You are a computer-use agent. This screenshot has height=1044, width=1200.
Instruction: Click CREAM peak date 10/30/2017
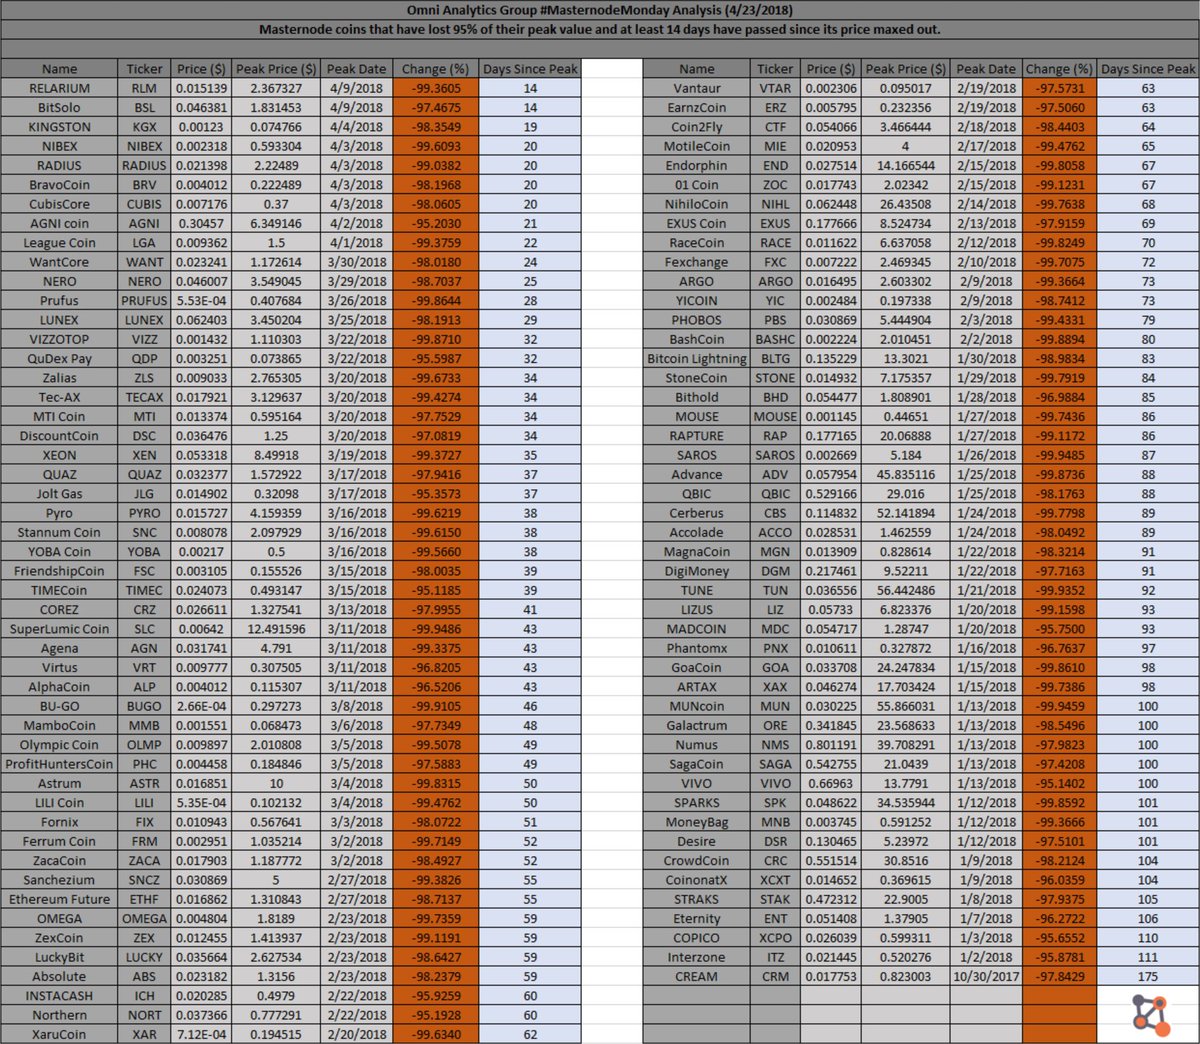[x=986, y=977]
